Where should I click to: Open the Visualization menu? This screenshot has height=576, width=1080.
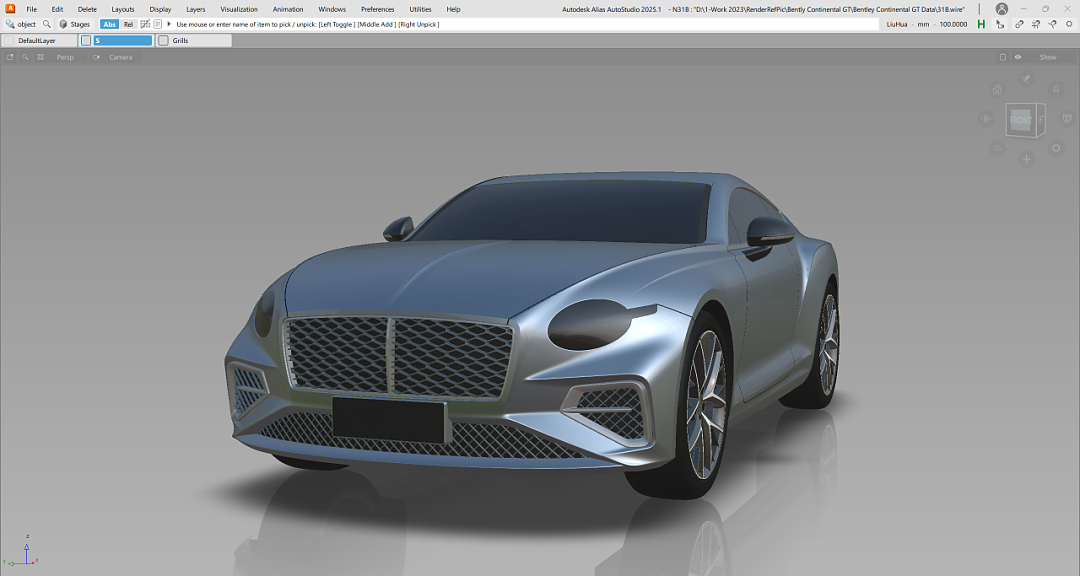click(x=239, y=9)
